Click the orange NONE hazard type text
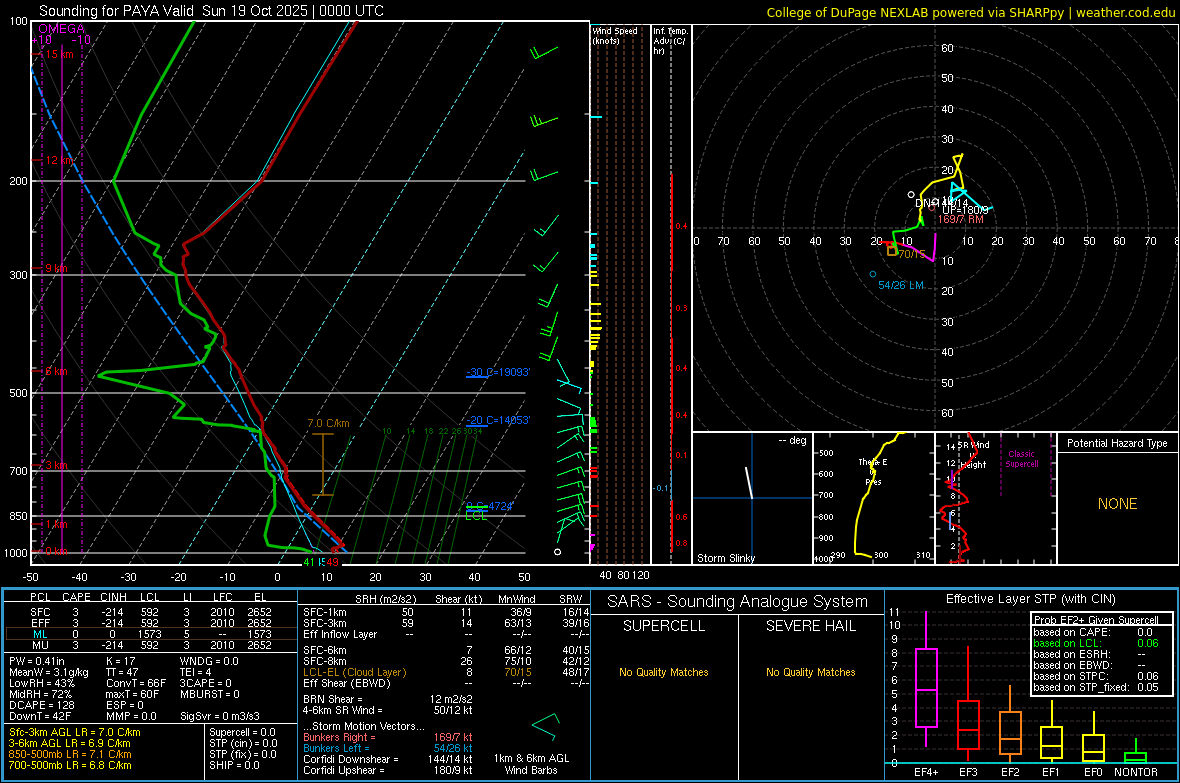This screenshot has height=783, width=1180. click(1117, 504)
